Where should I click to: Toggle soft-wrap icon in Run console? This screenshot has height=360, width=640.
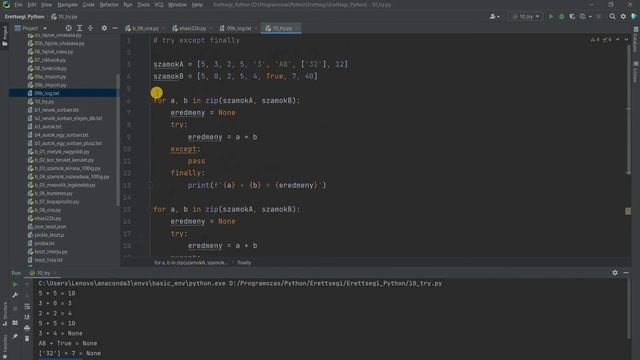[x=27, y=306]
